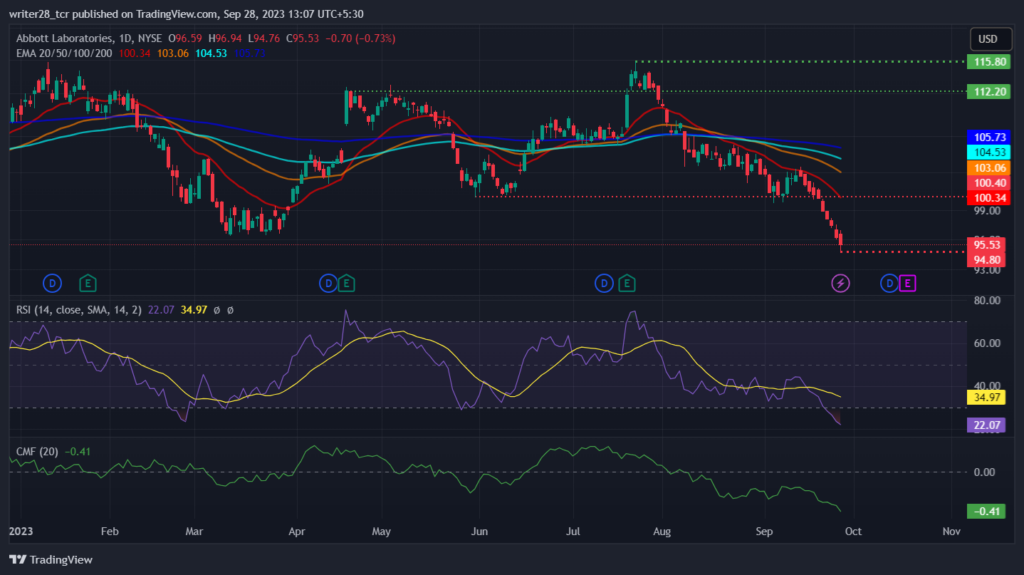Click the orange 103.06 EMA price label

pos(989,168)
